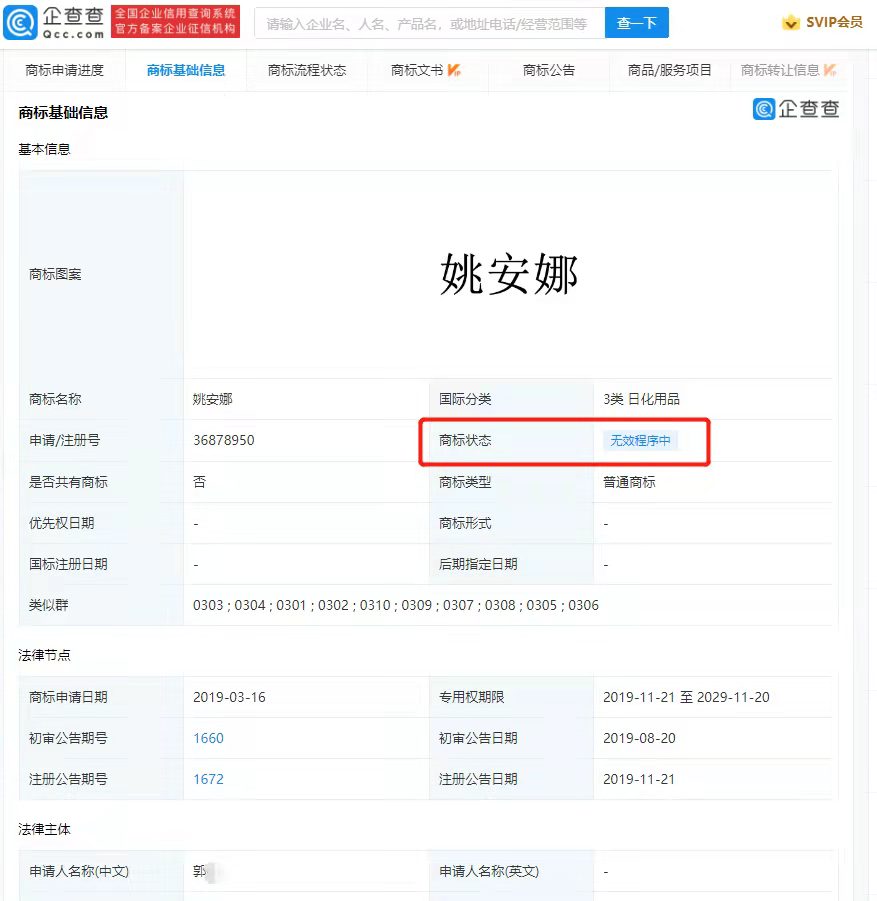Click VIP badge beside 商标转让信息 tab
877x901 pixels.
click(830, 70)
